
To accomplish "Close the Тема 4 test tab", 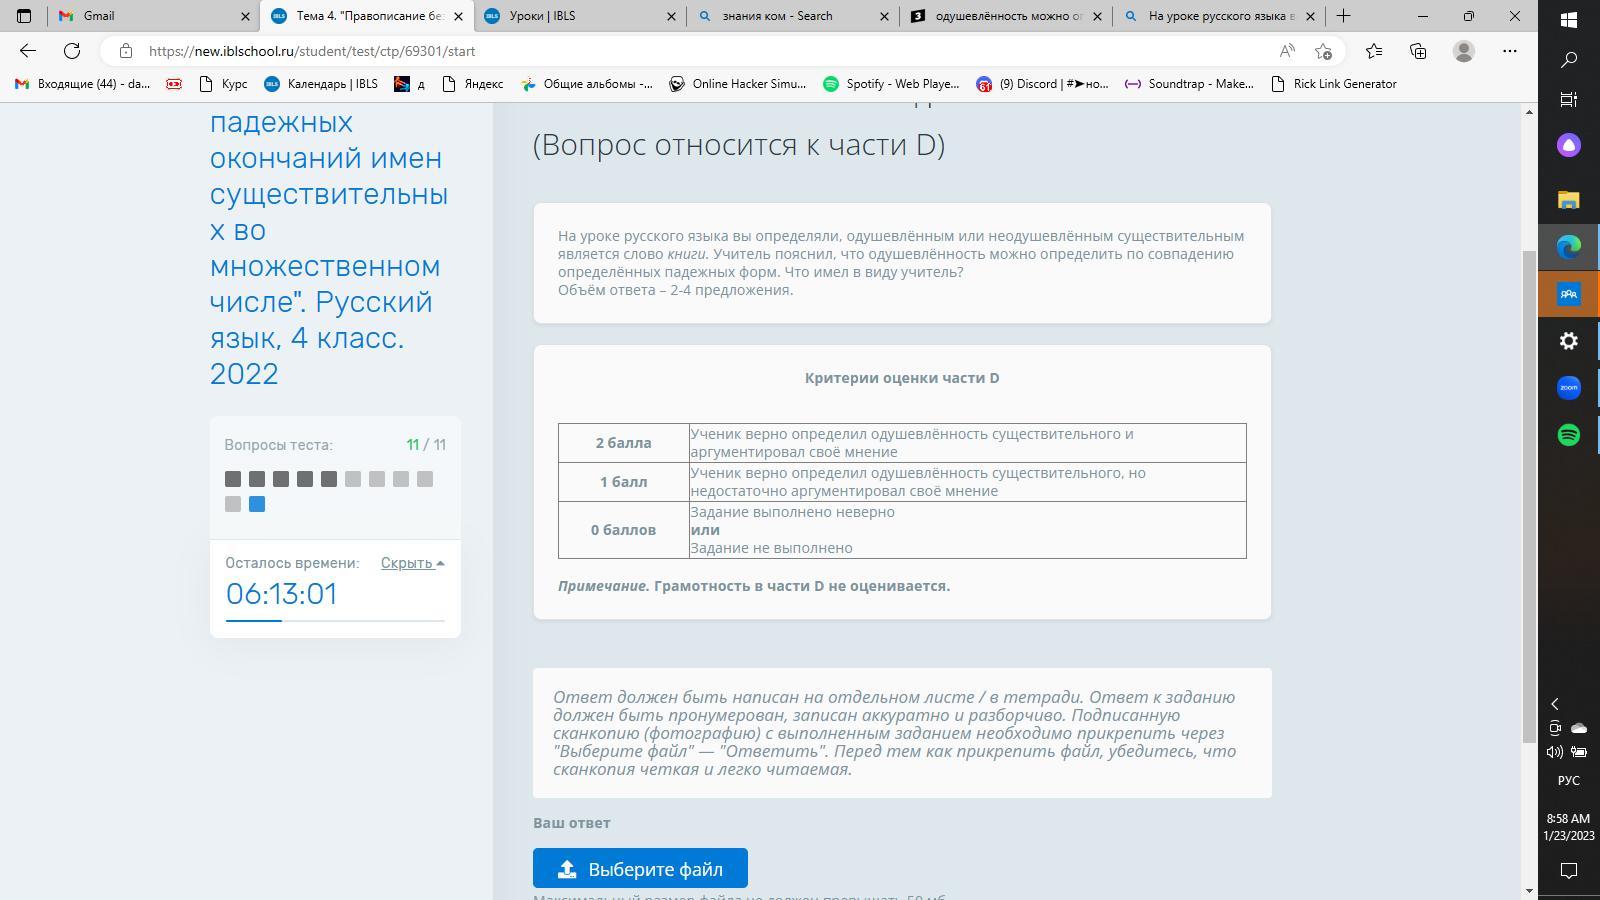I will pos(458,16).
